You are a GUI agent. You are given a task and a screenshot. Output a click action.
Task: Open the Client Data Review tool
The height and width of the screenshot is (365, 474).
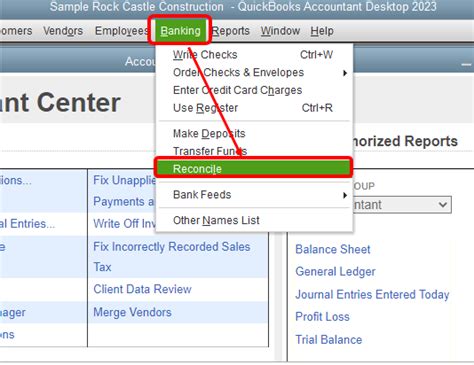click(x=142, y=289)
